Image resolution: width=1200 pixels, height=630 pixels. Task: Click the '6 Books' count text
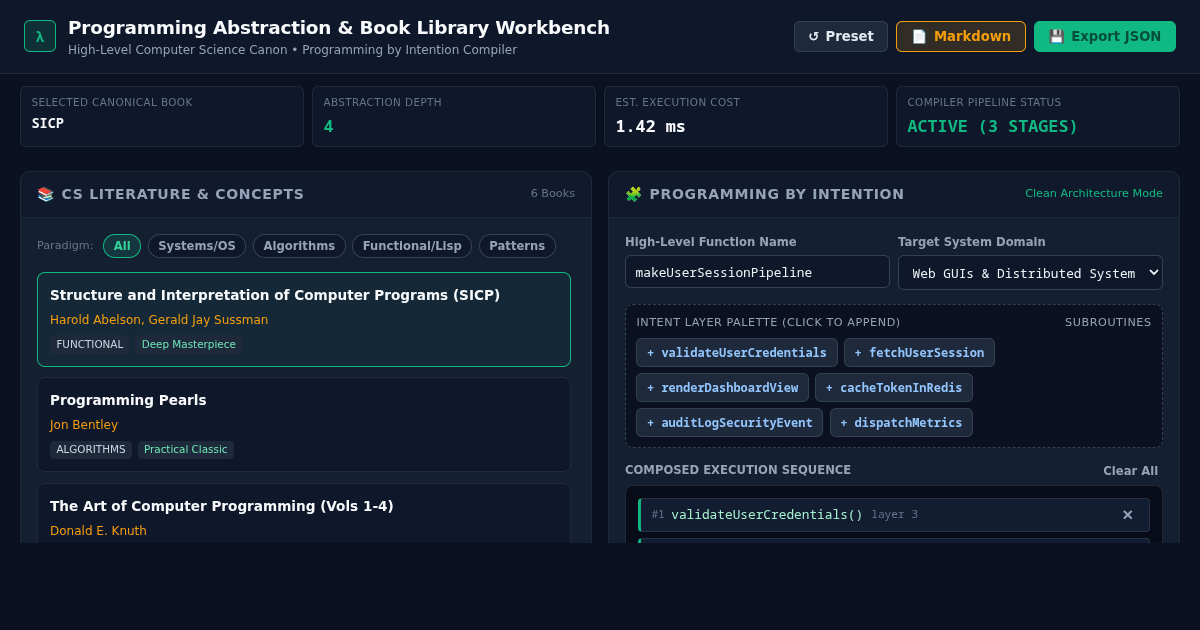pyautogui.click(x=553, y=194)
